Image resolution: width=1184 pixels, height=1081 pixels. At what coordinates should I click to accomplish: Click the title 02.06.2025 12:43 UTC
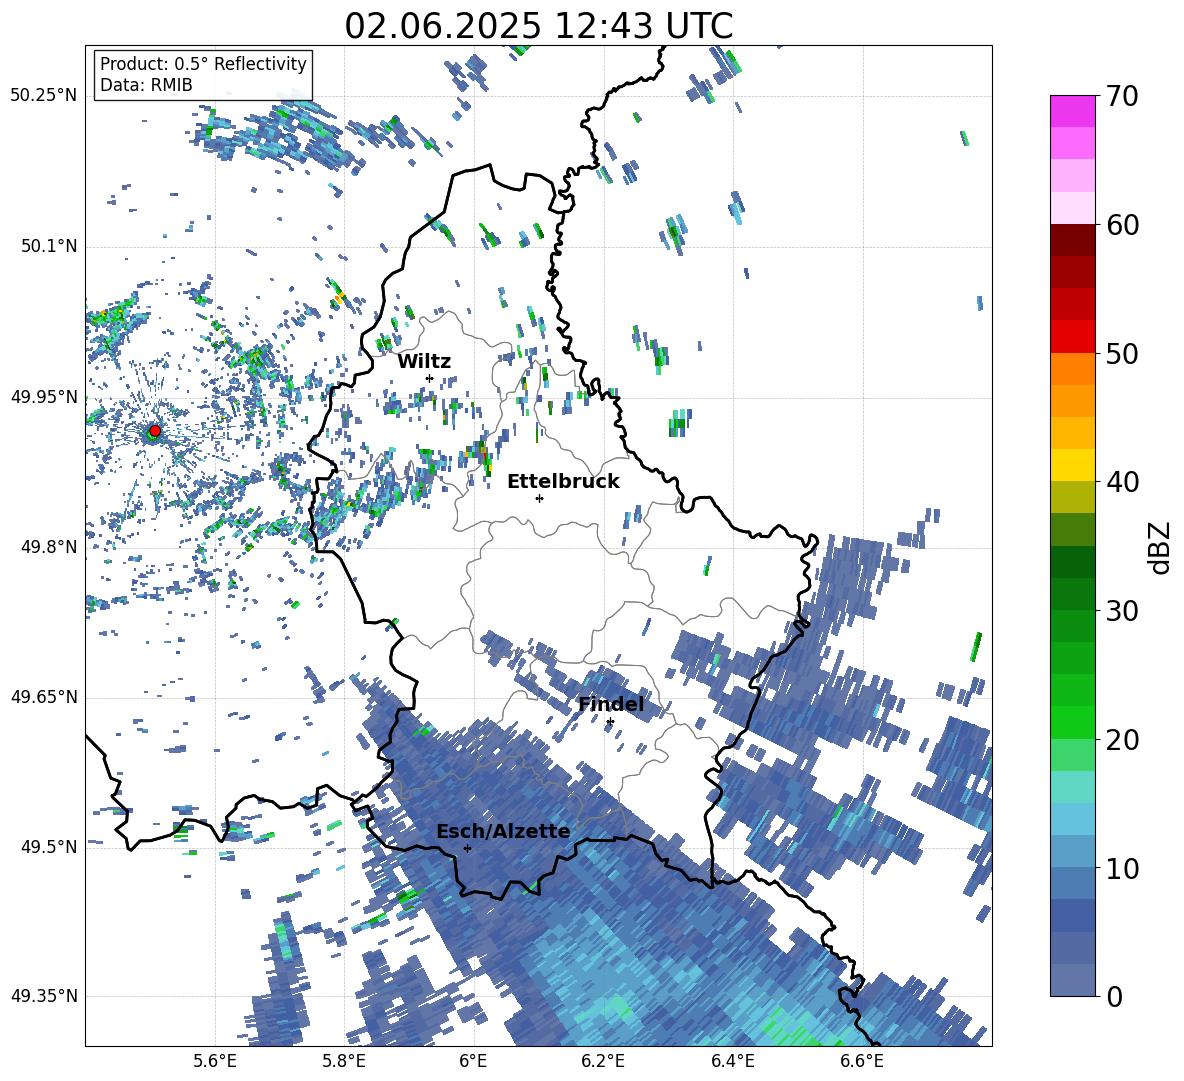coord(538,26)
